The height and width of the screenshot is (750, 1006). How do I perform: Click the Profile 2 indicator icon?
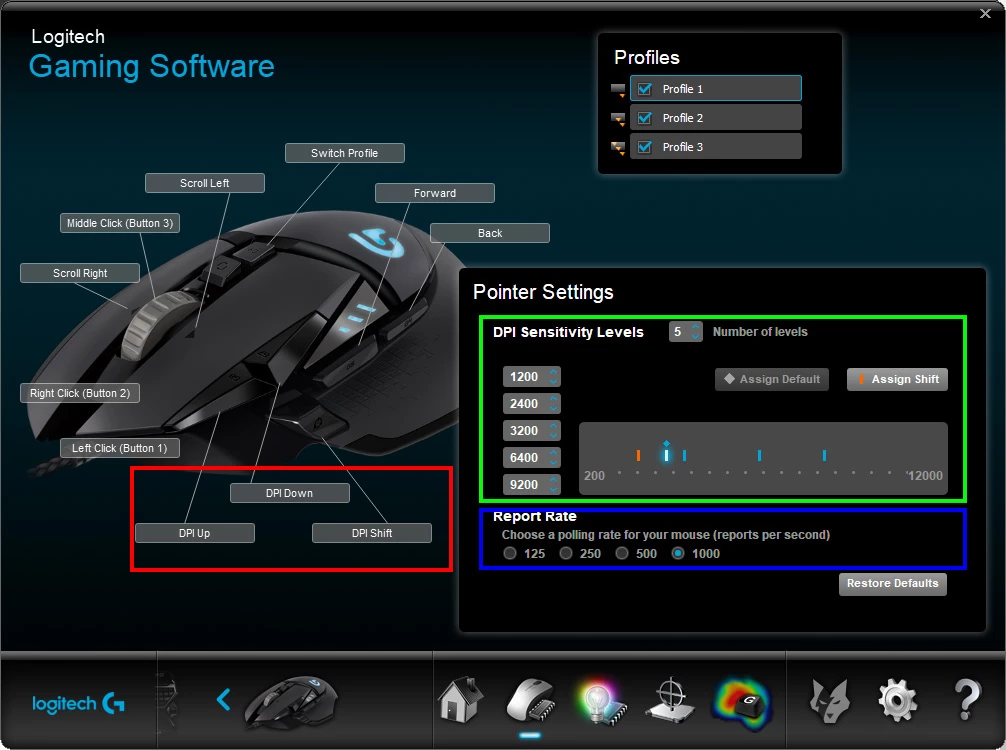pyautogui.click(x=618, y=119)
